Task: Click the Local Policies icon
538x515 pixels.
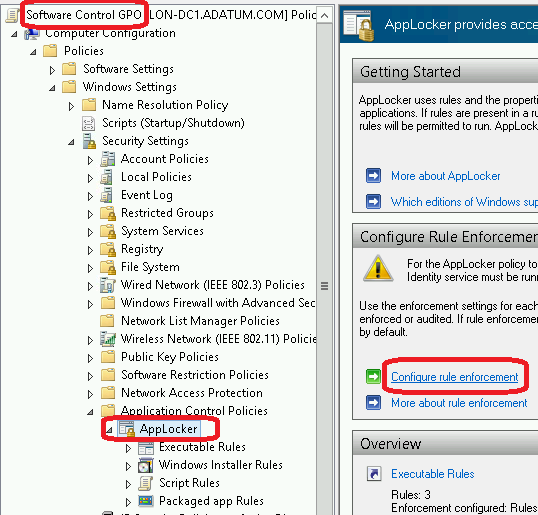Action: coord(107,177)
